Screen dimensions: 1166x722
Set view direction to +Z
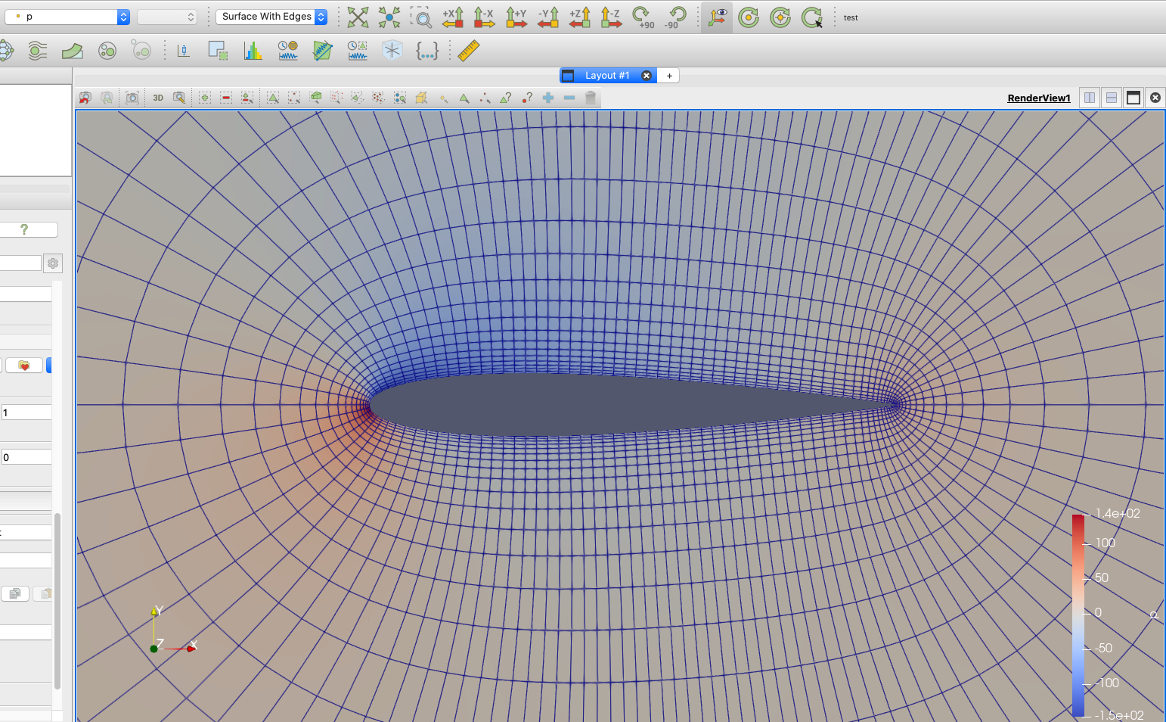579,16
